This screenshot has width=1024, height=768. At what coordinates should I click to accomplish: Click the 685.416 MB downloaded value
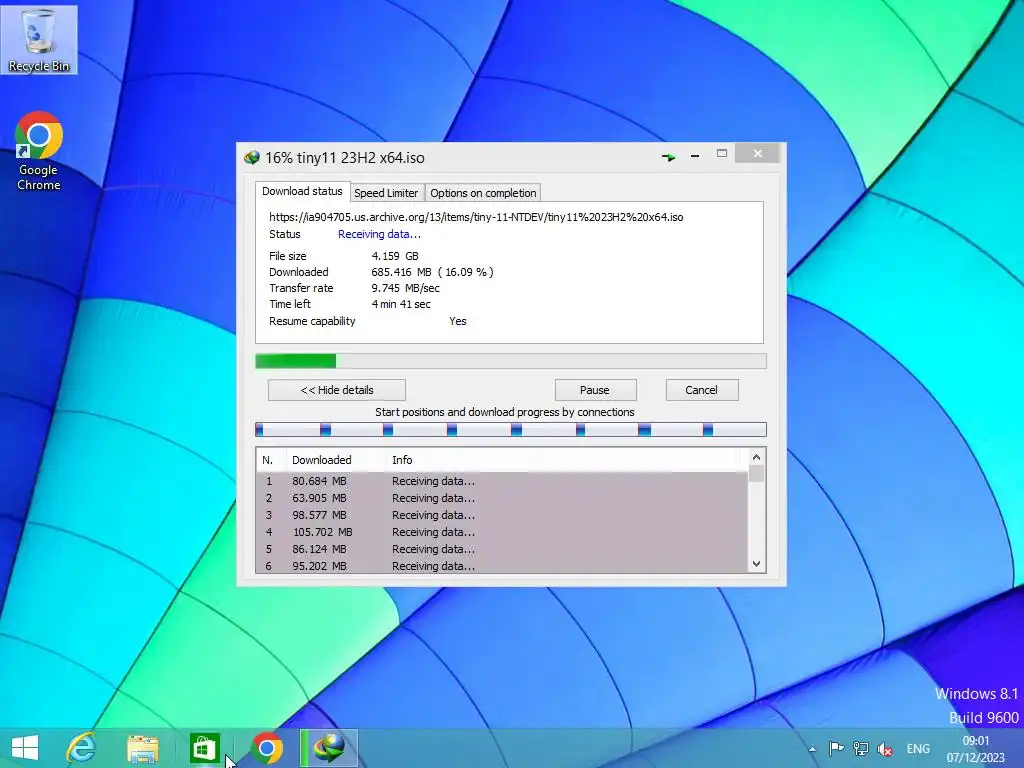tap(402, 272)
